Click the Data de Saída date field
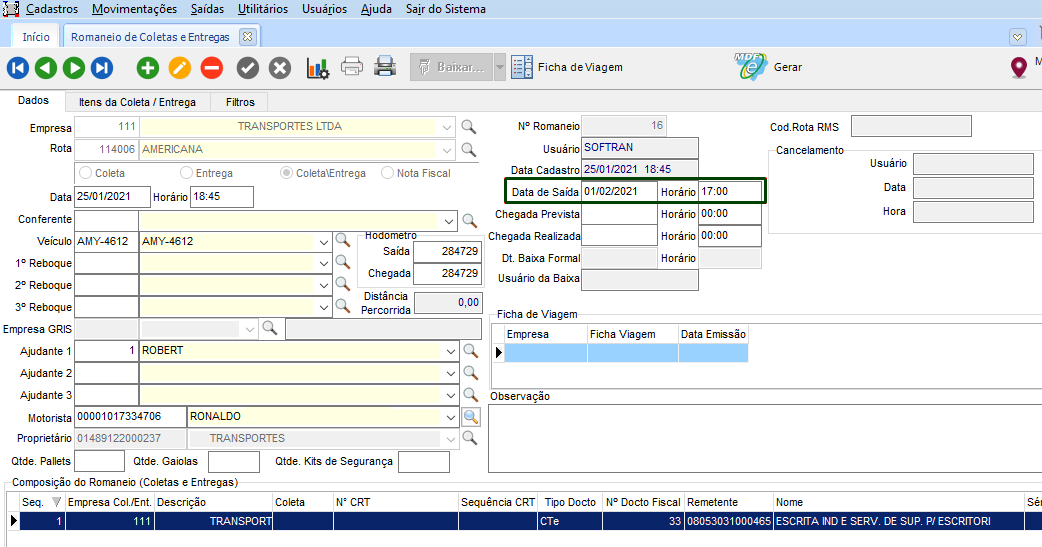This screenshot has height=547, width=1042. pos(619,191)
